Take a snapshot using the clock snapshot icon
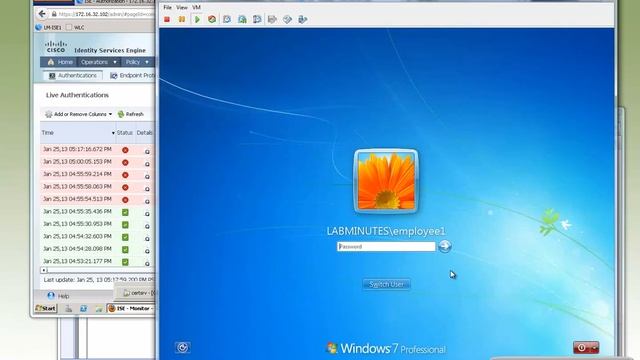The width and height of the screenshot is (640, 360). pos(227,19)
